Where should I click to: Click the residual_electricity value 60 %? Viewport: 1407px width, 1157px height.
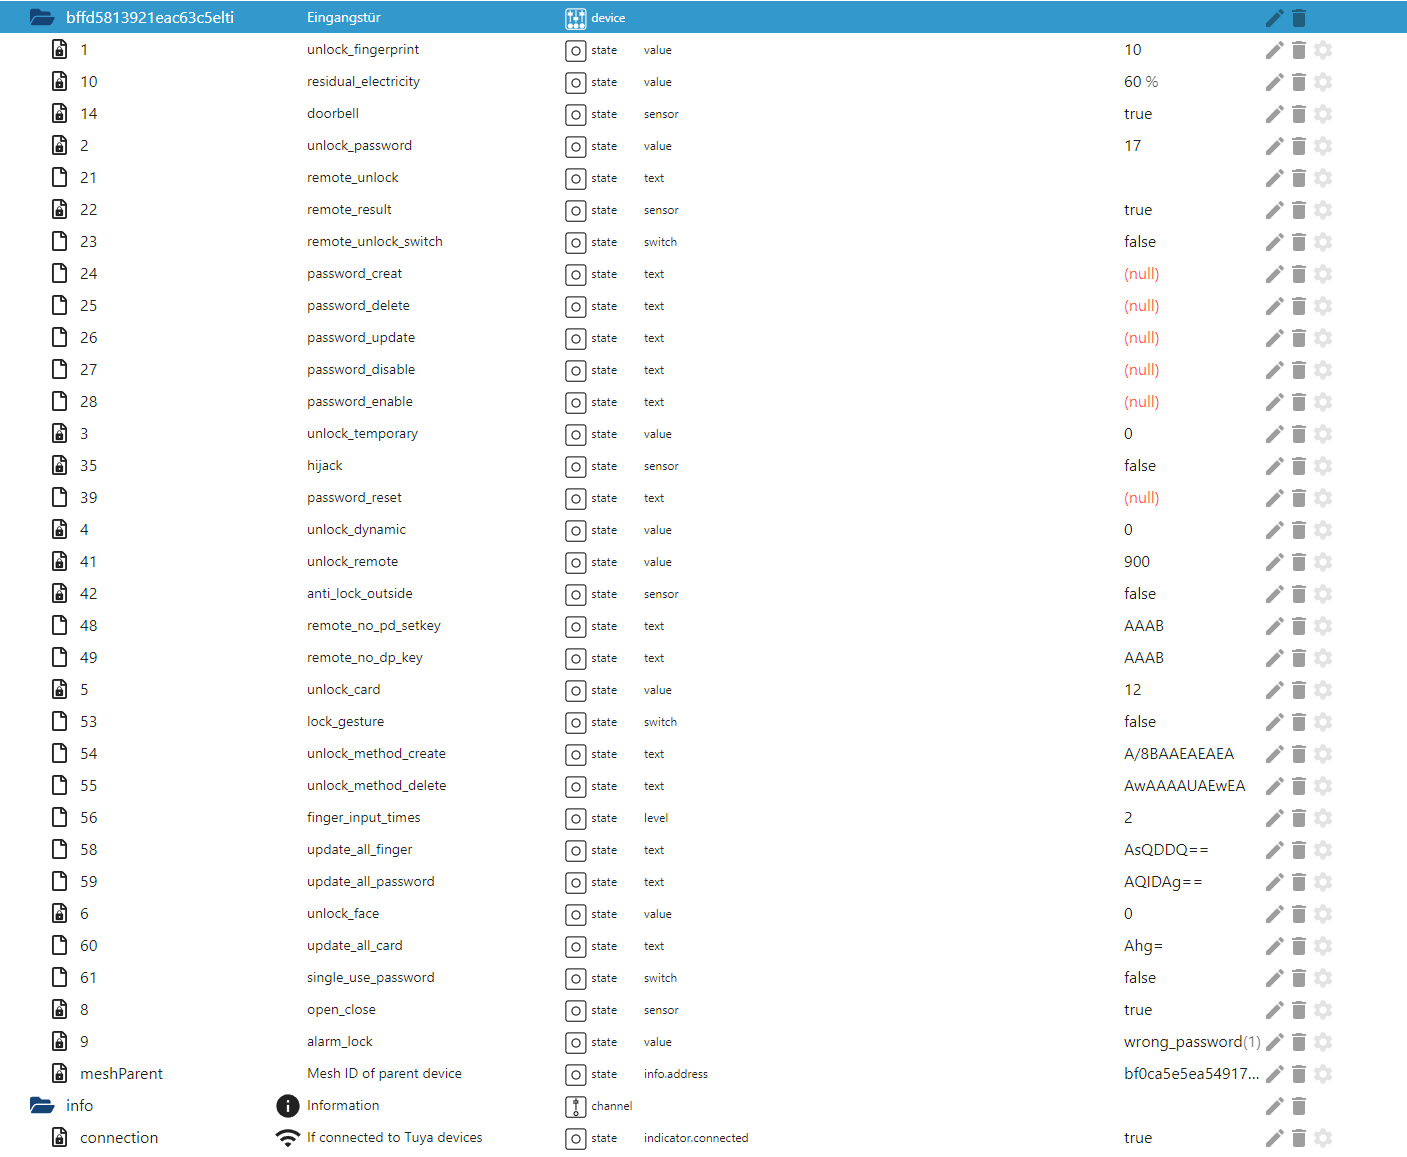pyautogui.click(x=1141, y=82)
